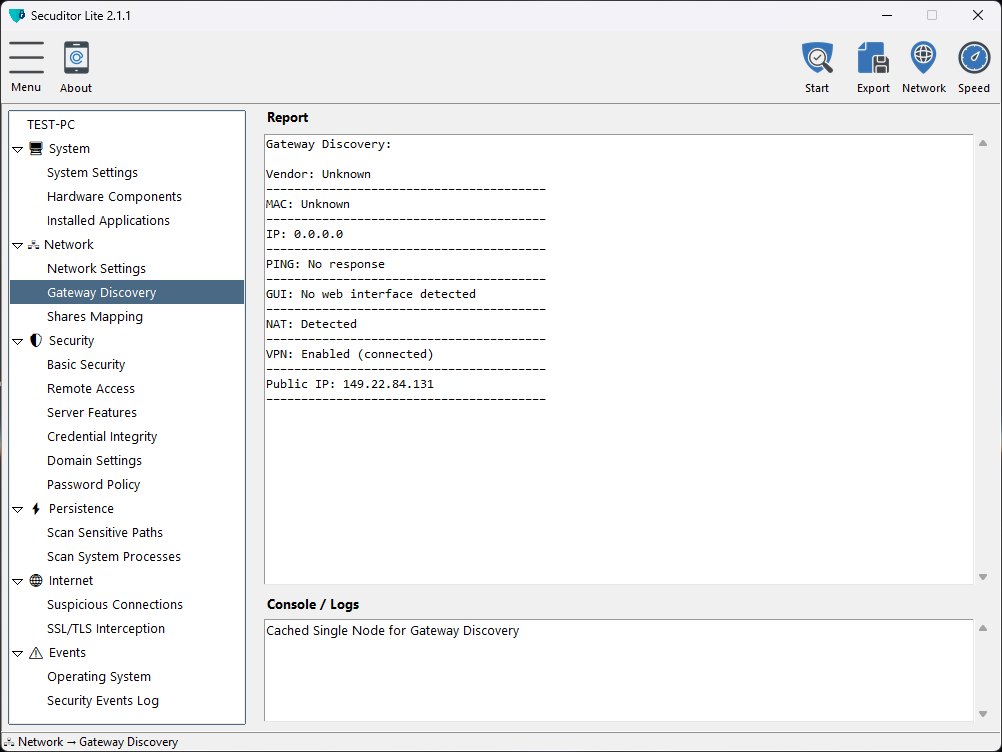The width and height of the screenshot is (1002, 752).
Task: Select Shares Mapping in the tree
Action: point(95,317)
